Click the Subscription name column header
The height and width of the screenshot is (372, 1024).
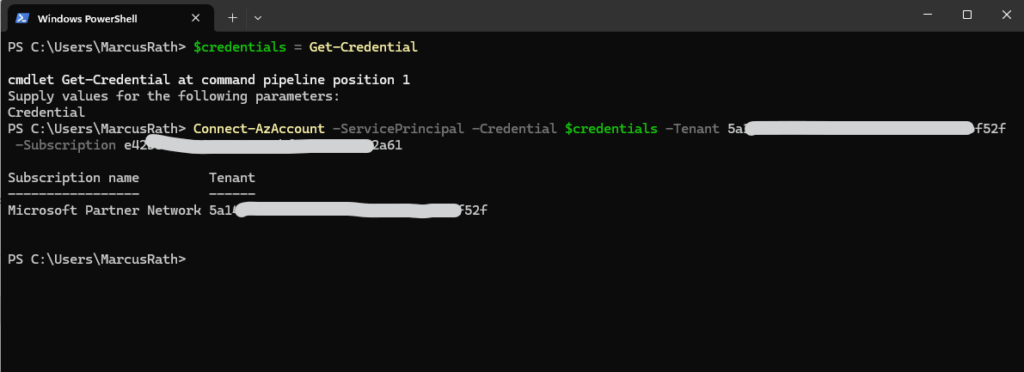click(73, 178)
